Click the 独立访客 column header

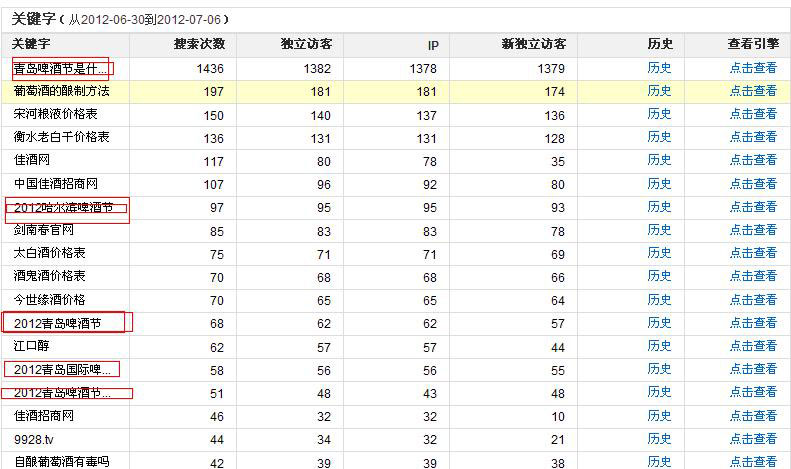pos(307,44)
